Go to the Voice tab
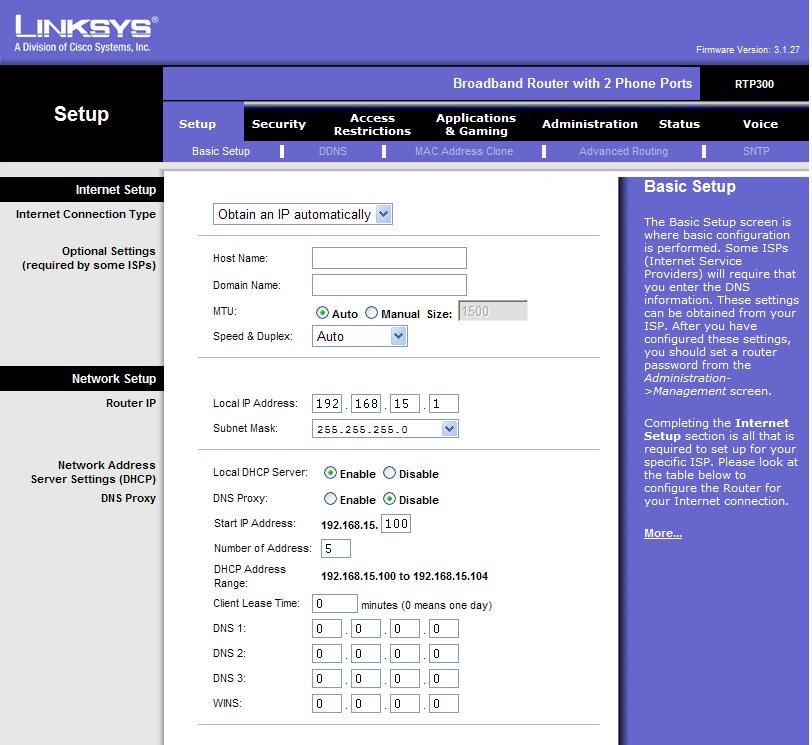Viewport: 812px width, 745px height. point(760,124)
